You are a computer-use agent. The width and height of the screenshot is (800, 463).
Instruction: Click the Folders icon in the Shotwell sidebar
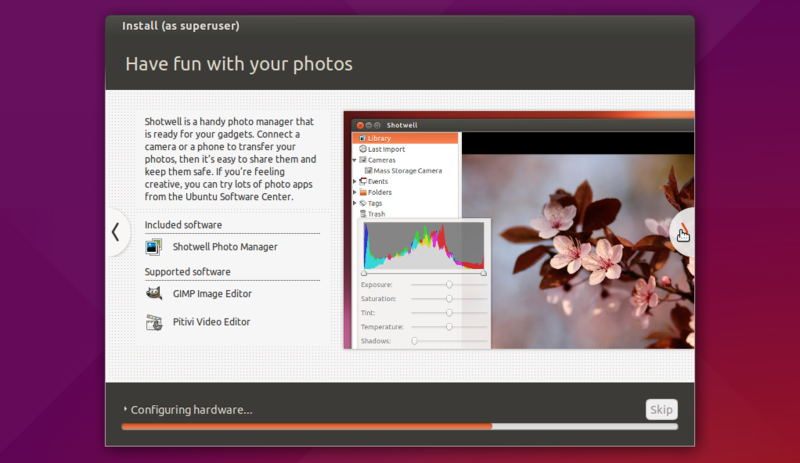click(x=363, y=192)
